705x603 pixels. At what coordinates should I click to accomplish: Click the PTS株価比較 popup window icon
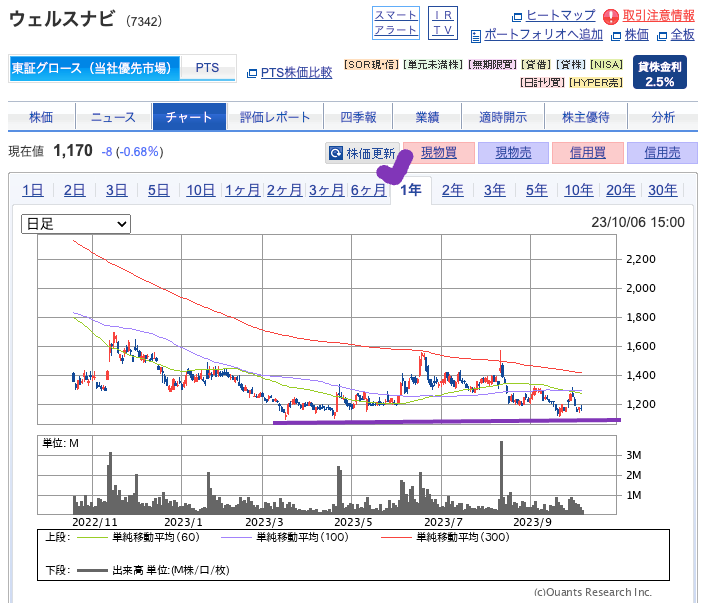[252, 73]
